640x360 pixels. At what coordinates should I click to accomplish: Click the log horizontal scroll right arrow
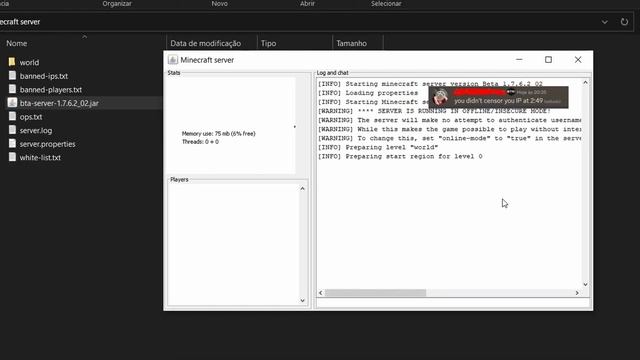[x=577, y=293]
